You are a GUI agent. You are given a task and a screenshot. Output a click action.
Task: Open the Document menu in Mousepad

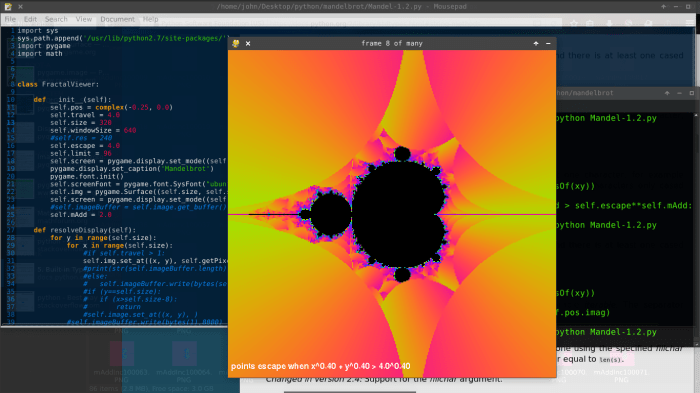(117, 19)
